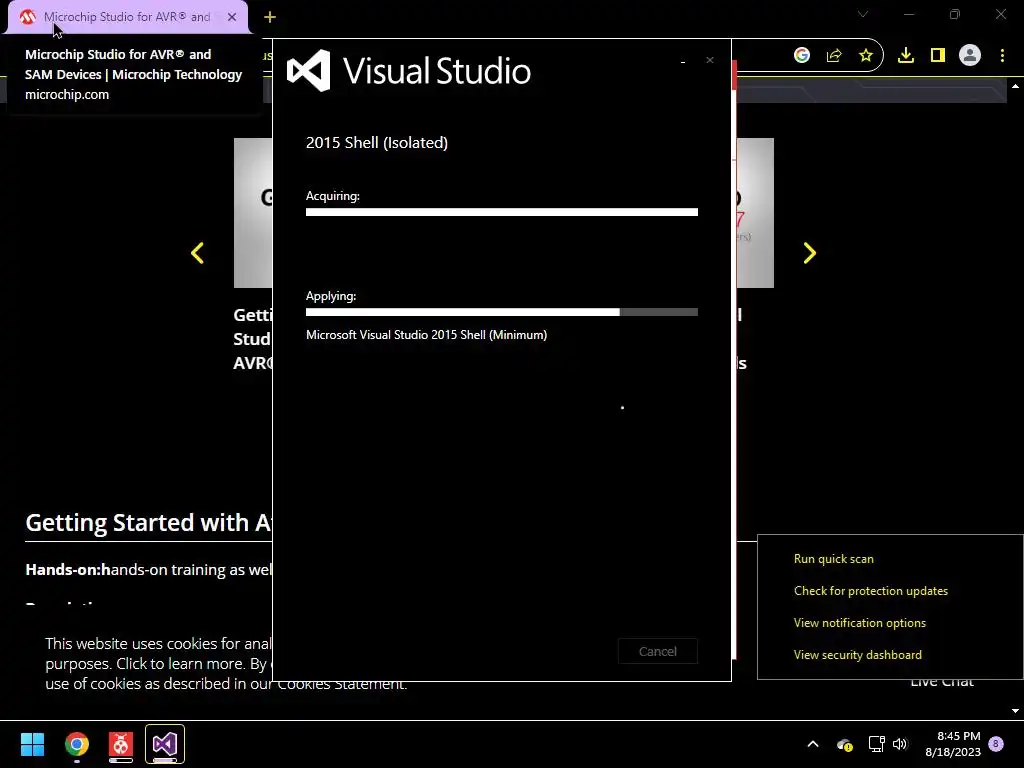Open the red installer app in taskbar
Viewport: 1024px width, 768px height.
point(121,744)
